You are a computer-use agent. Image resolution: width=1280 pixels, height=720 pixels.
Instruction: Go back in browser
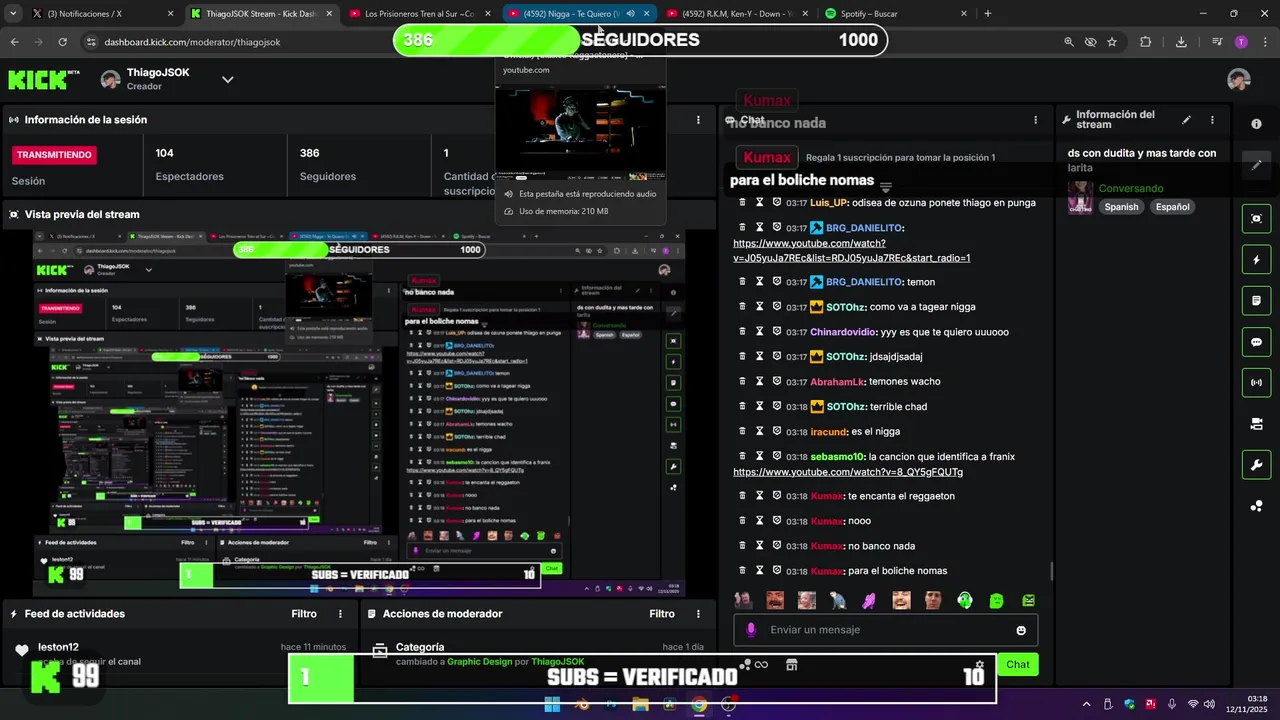tap(14, 42)
